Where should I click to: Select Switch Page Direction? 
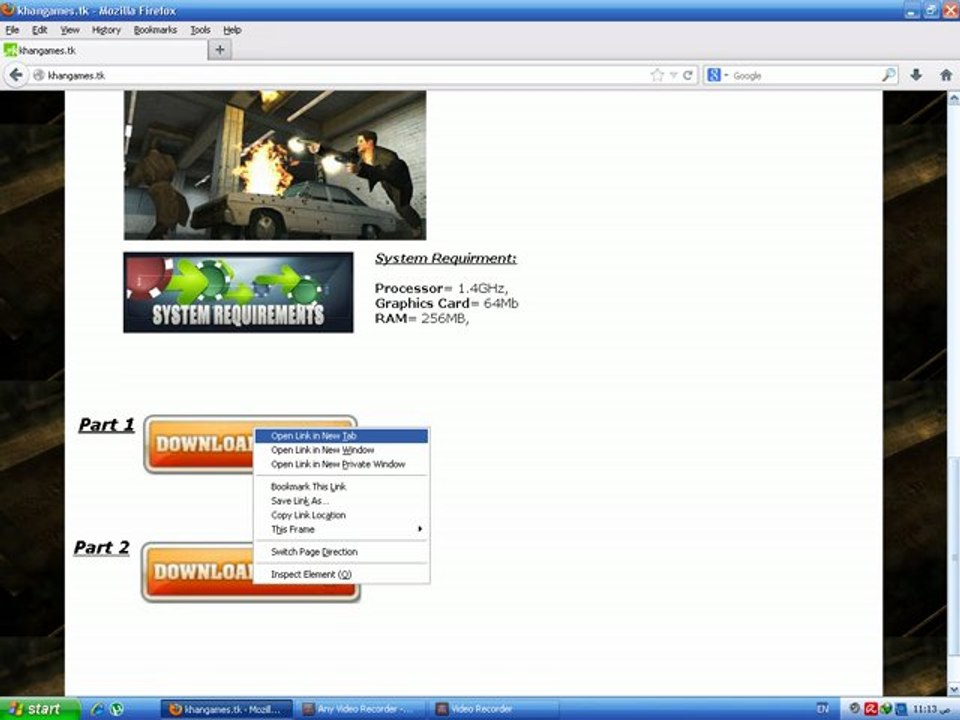pyautogui.click(x=342, y=552)
